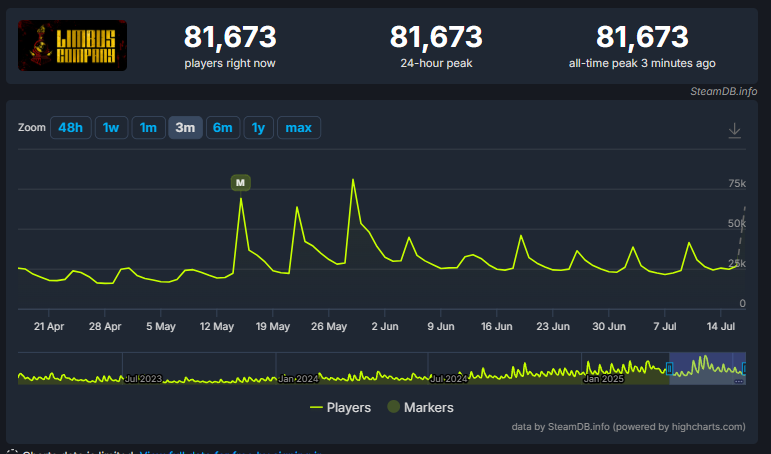The width and height of the screenshot is (771, 454).
Task: Grab the right navigator range handle
Action: pos(744,368)
